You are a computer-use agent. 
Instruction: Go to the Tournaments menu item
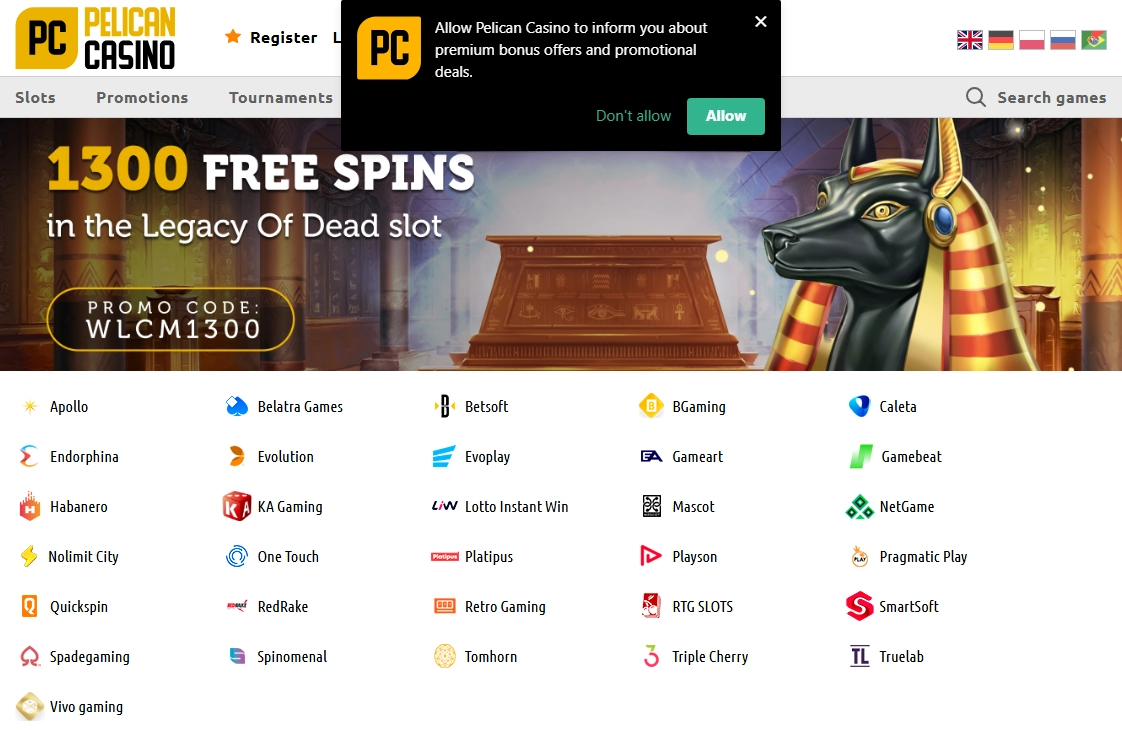pyautogui.click(x=280, y=97)
